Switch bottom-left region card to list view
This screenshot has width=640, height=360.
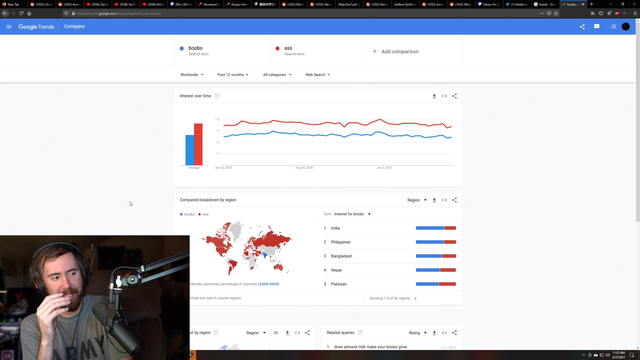(x=276, y=333)
